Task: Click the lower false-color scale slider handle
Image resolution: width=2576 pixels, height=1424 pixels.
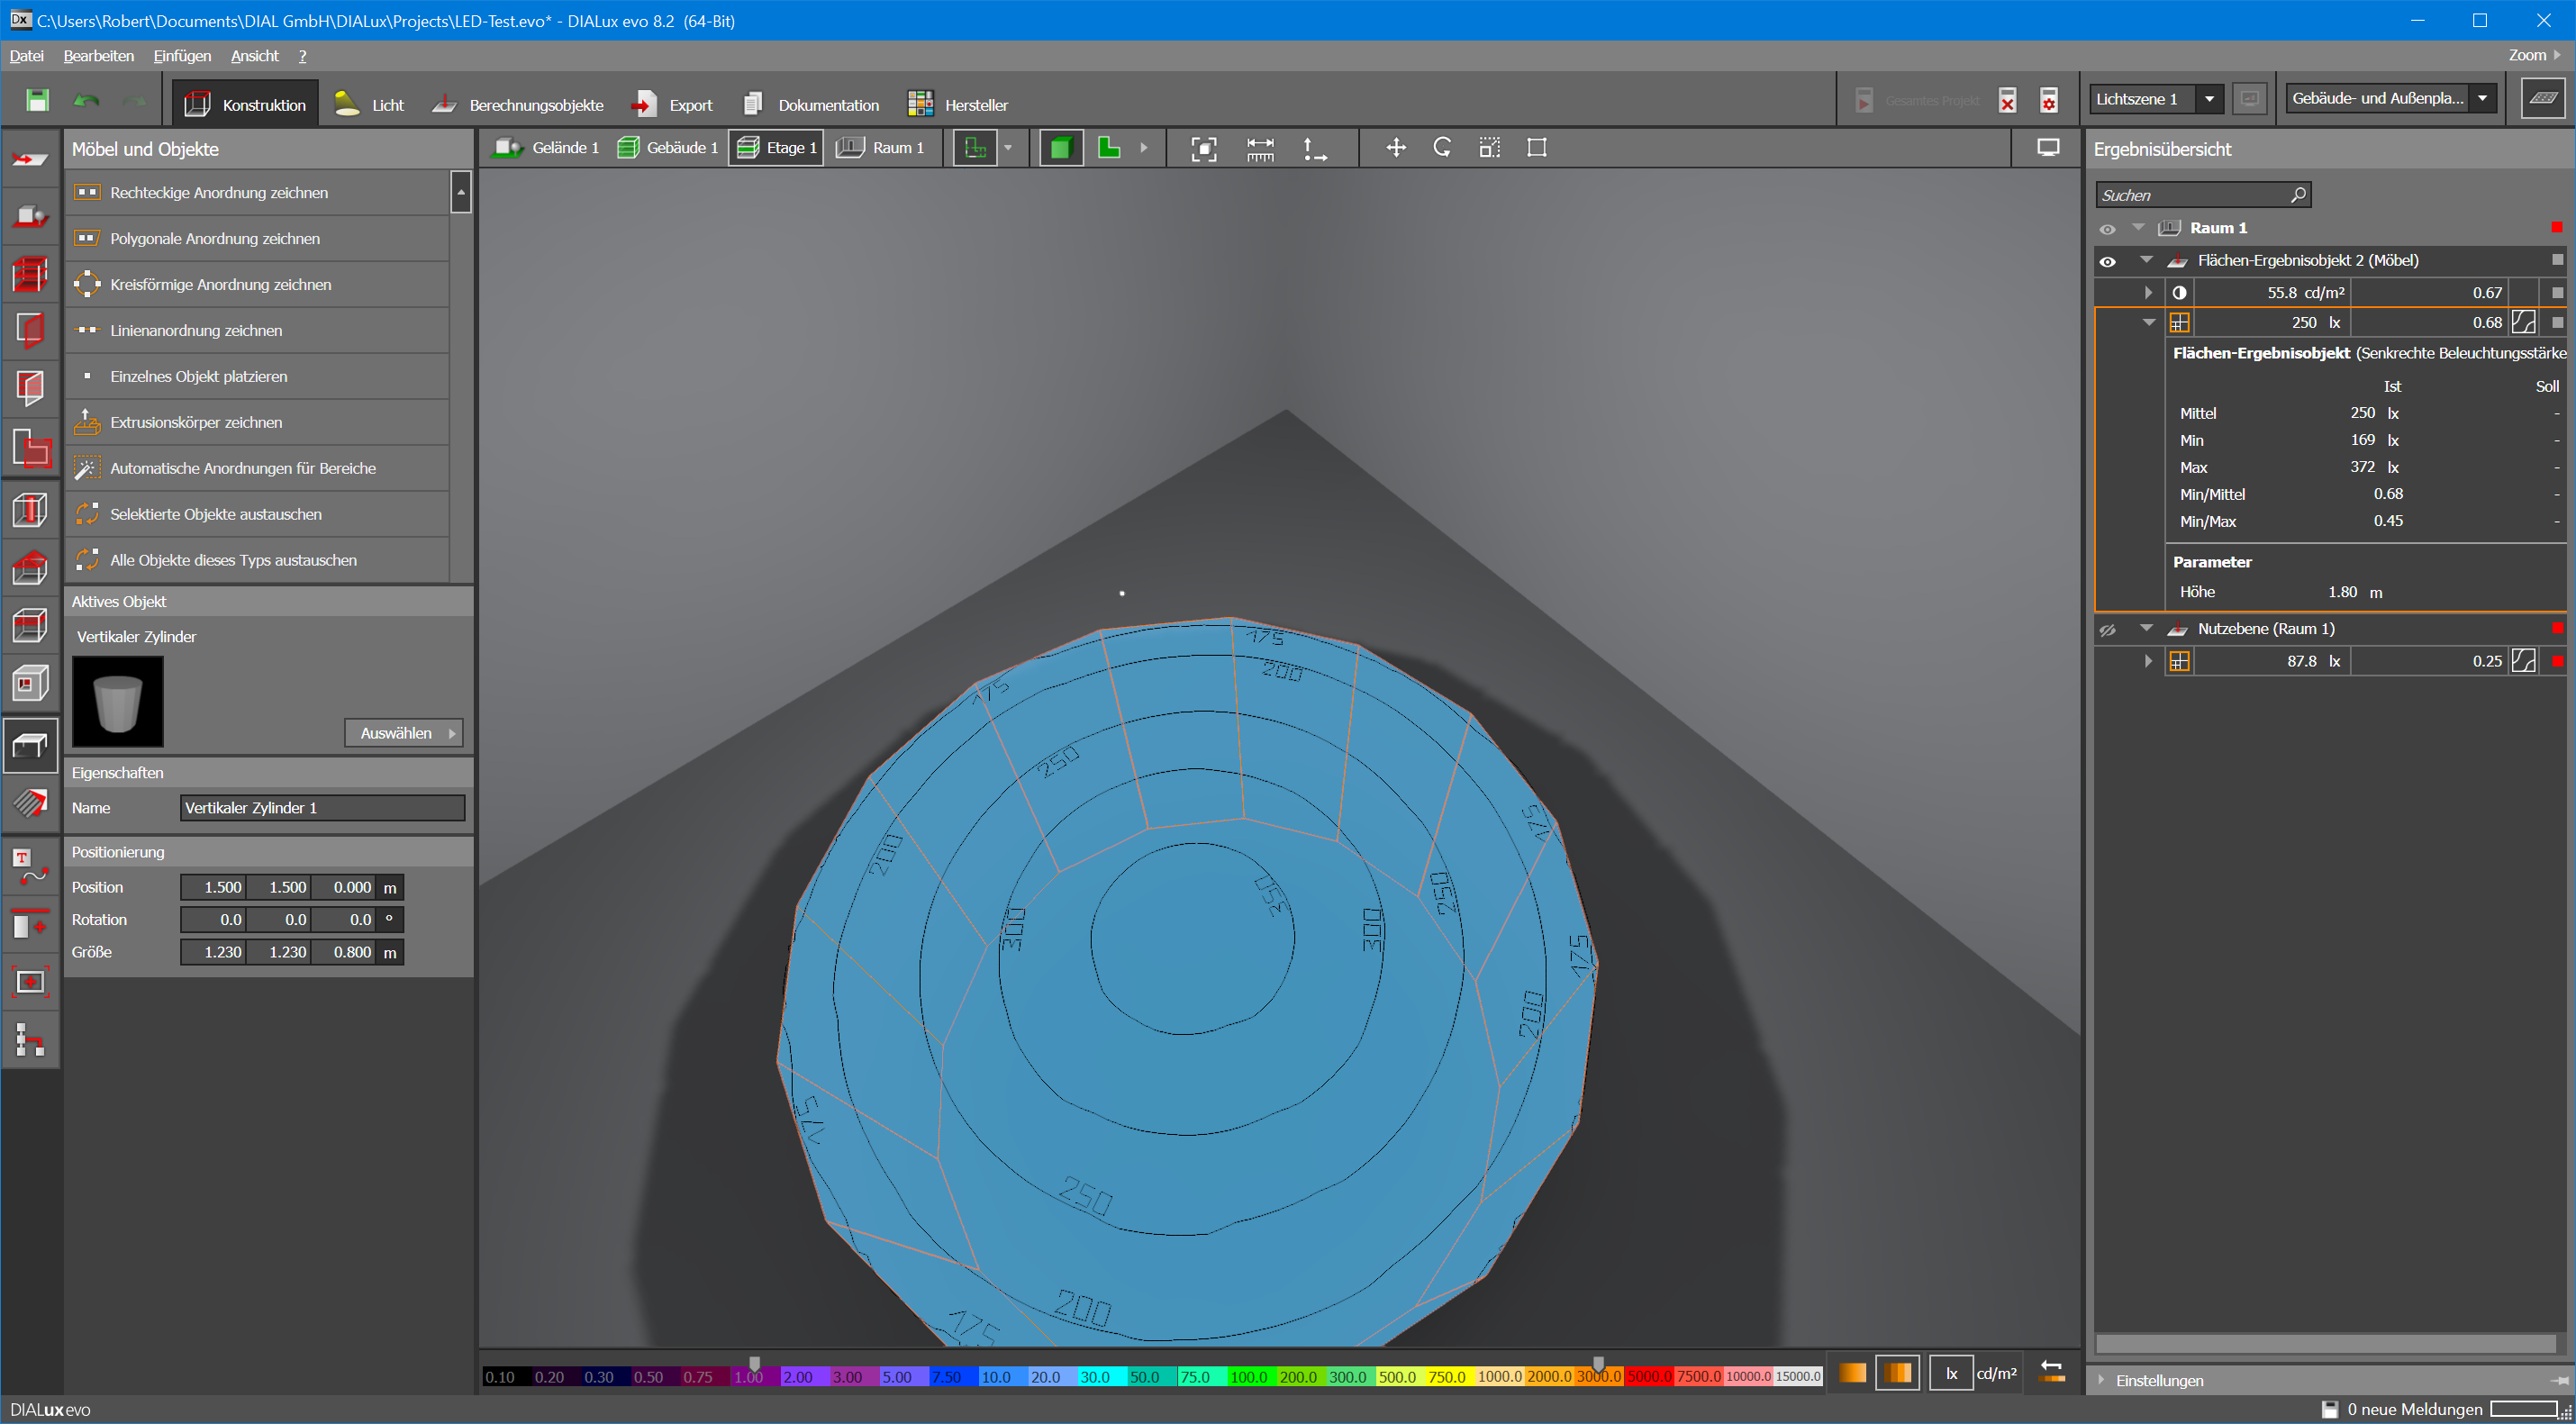Action: click(755, 1363)
